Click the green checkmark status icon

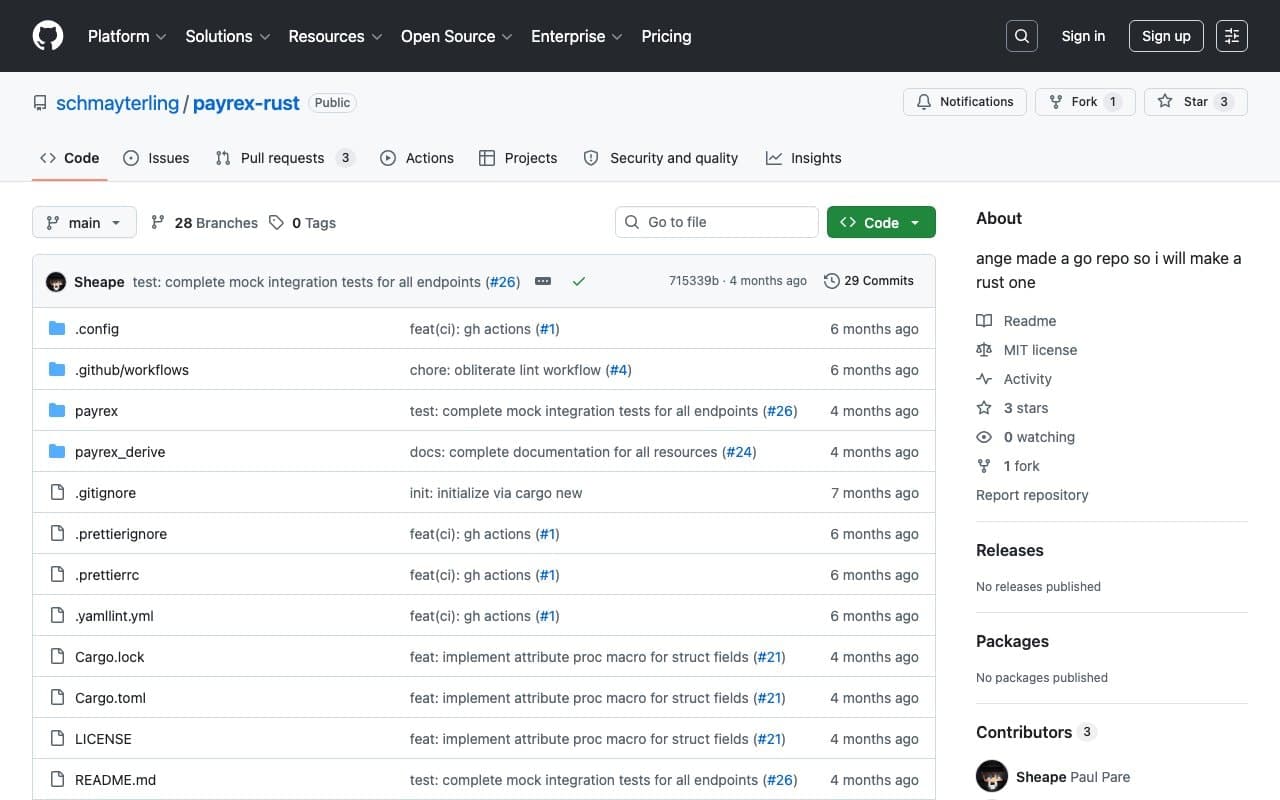point(578,282)
